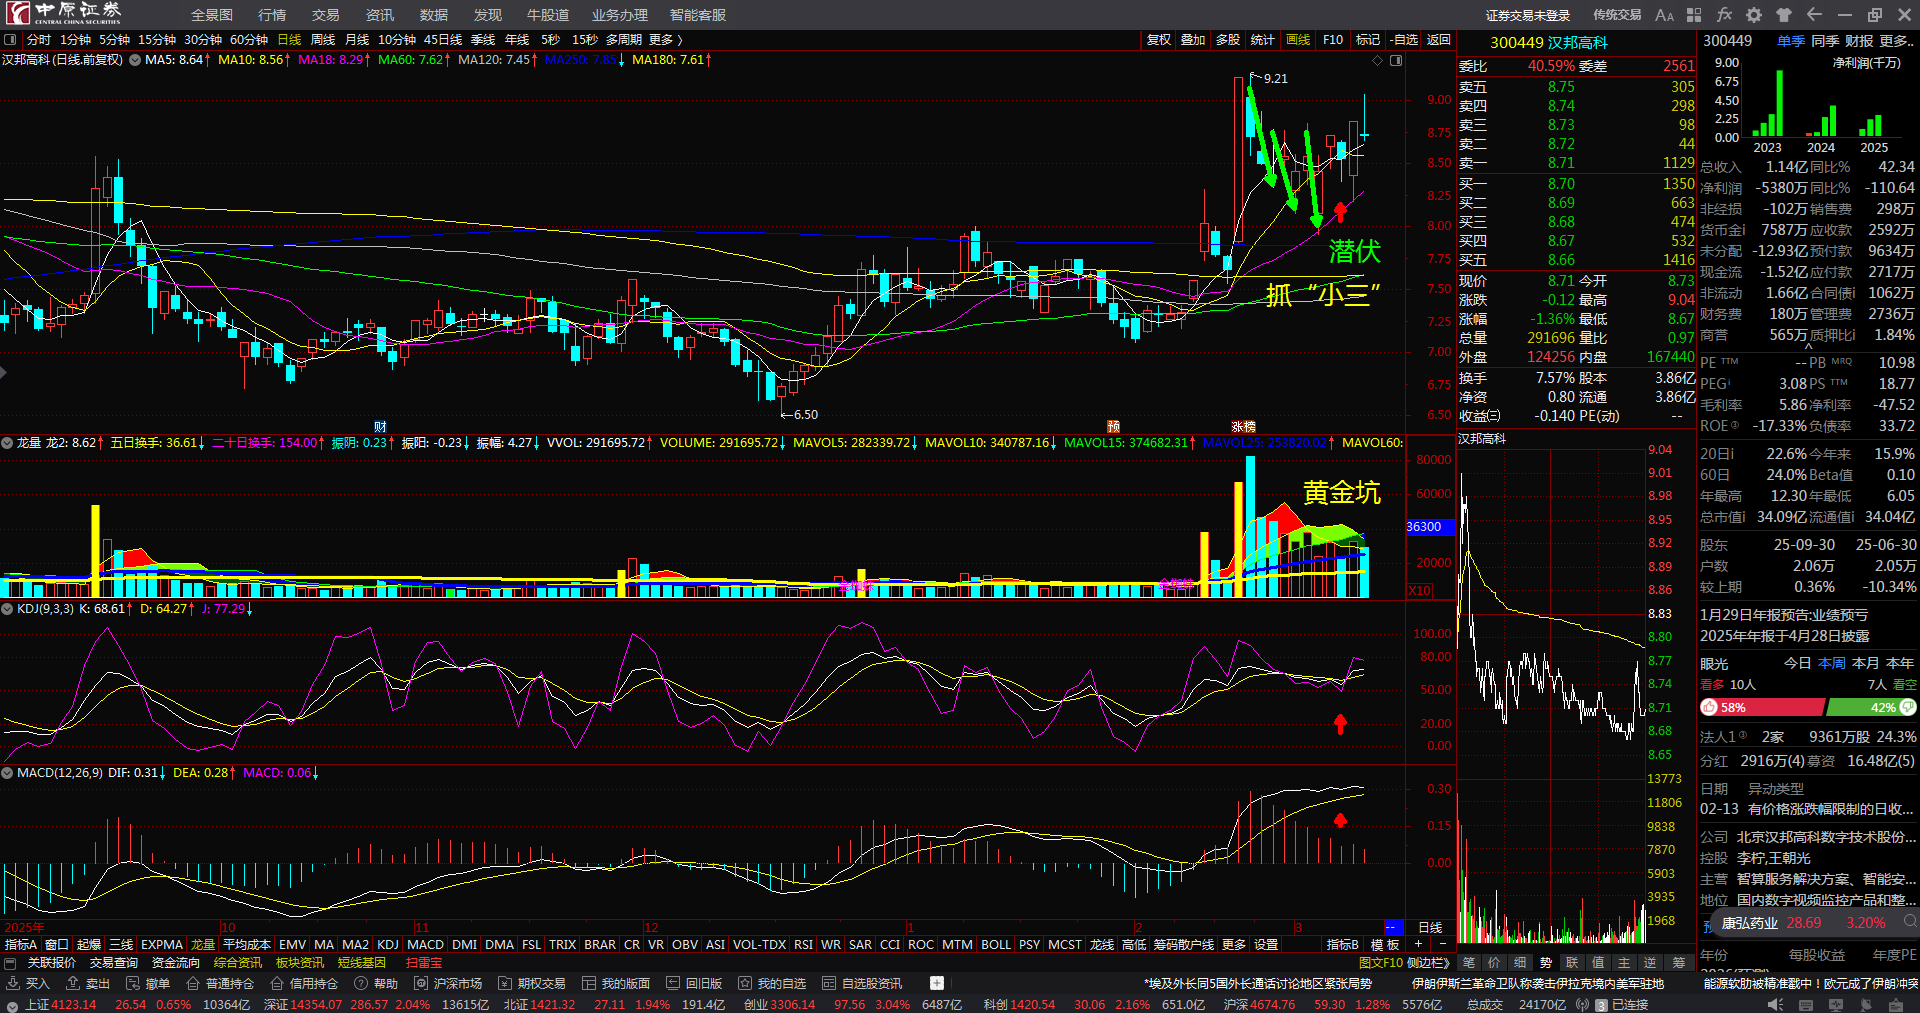This screenshot has height=1013, width=1920.
Task: Toggle the 叠加 overlay option
Action: click(1193, 40)
